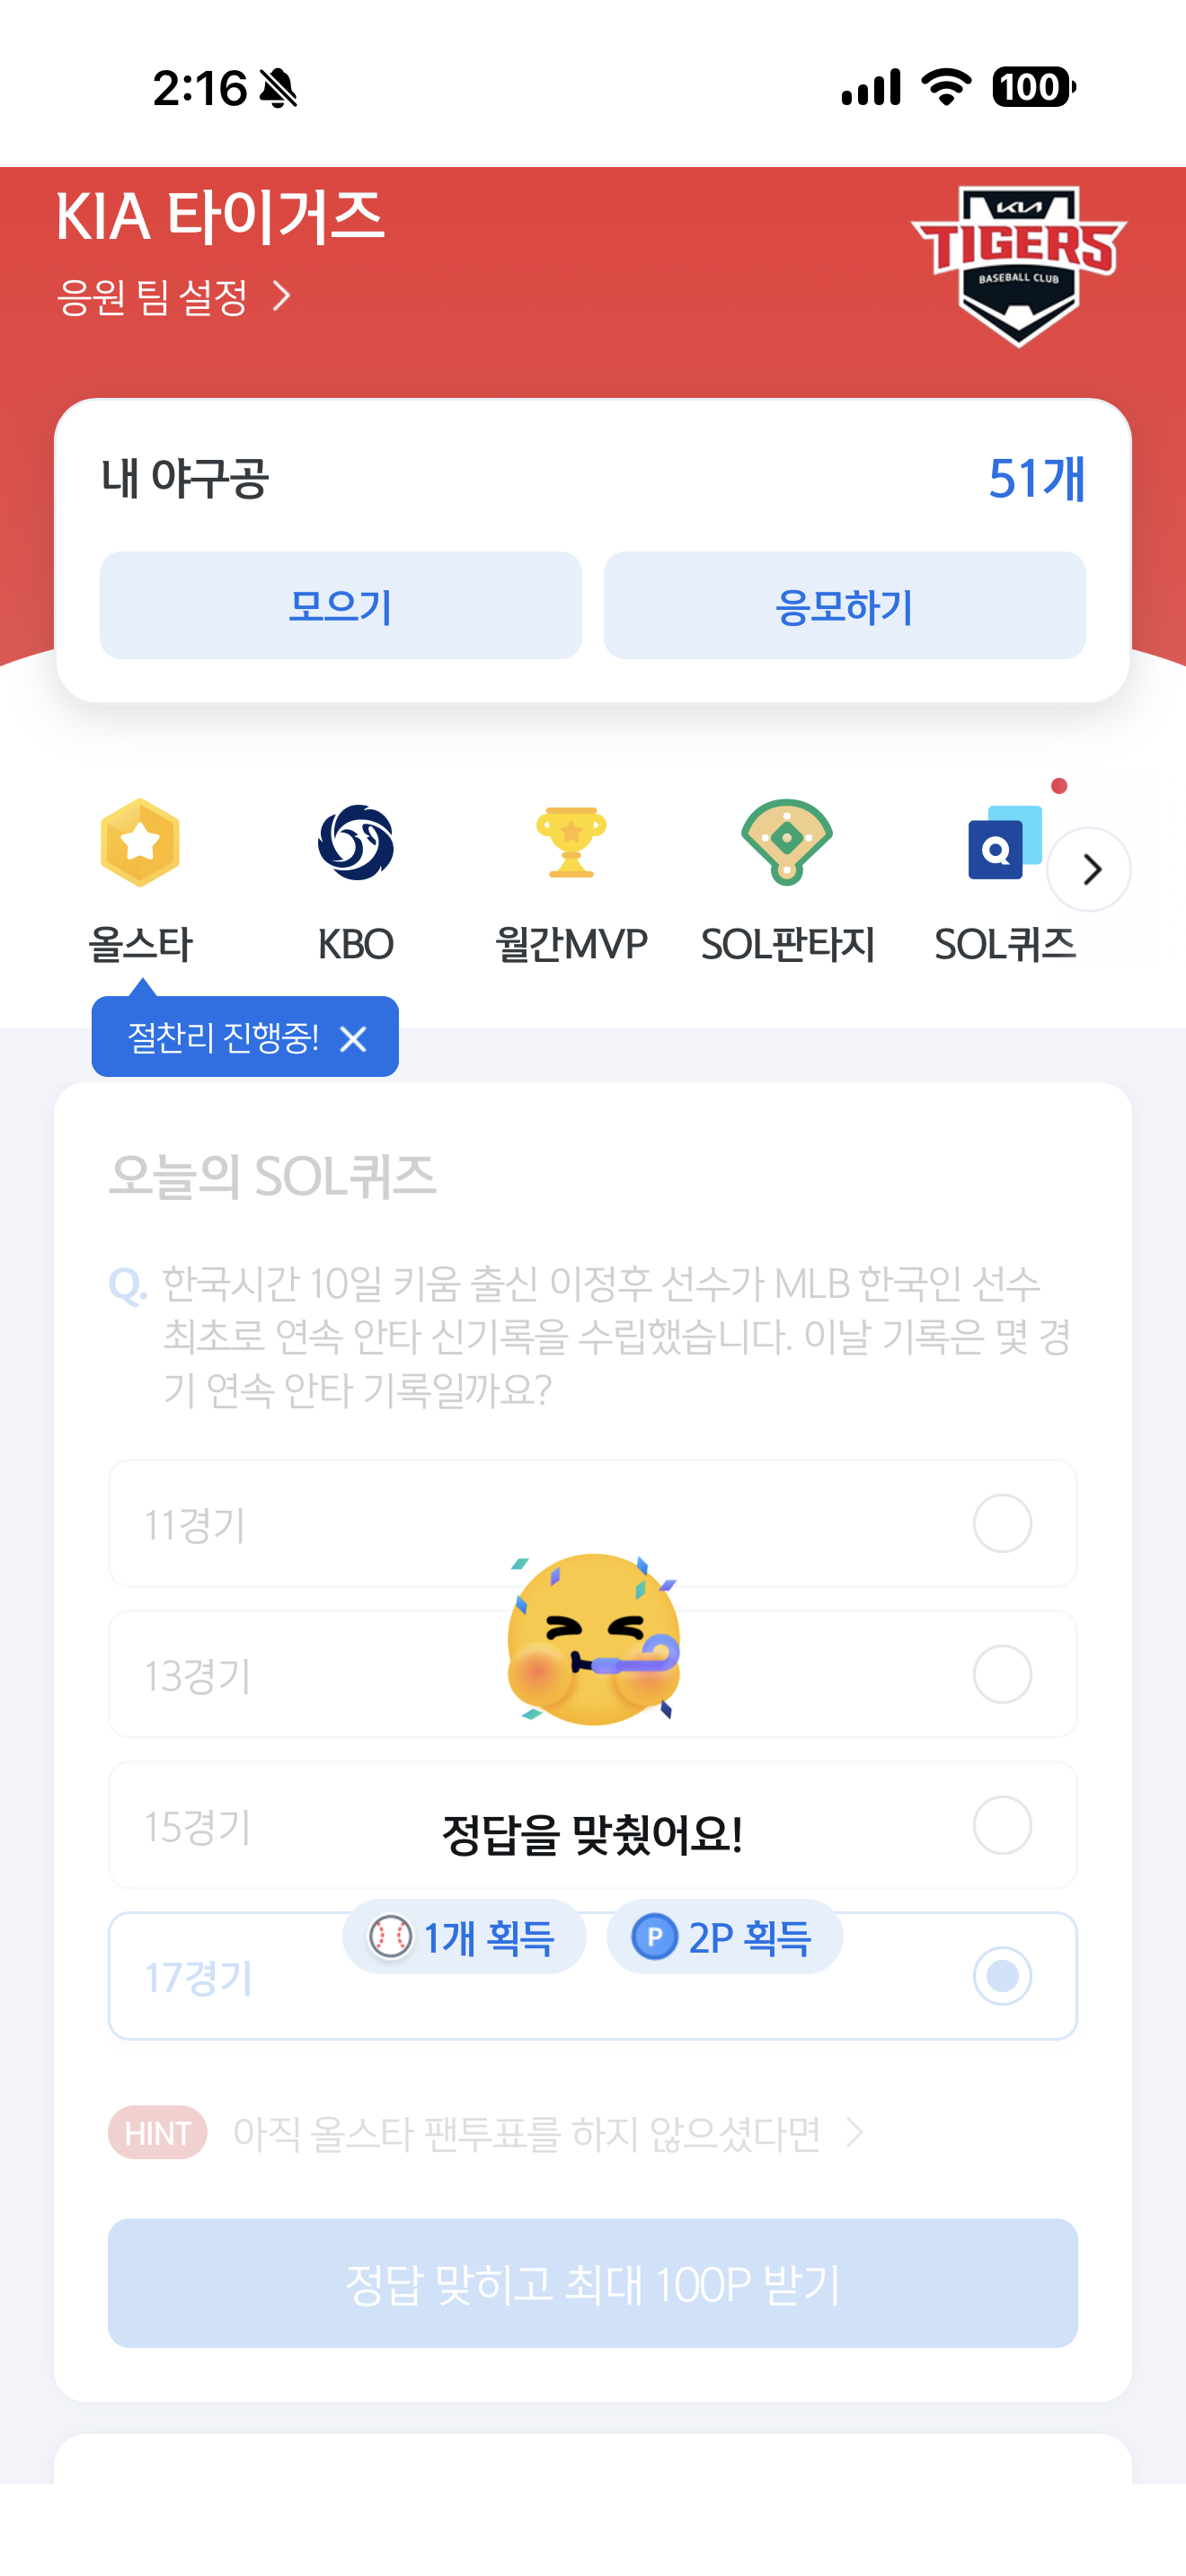Viewport: 1186px width, 2576px height.
Task: Tap 정답 맞히고 최대 100P 받기 button
Action: [593, 2283]
